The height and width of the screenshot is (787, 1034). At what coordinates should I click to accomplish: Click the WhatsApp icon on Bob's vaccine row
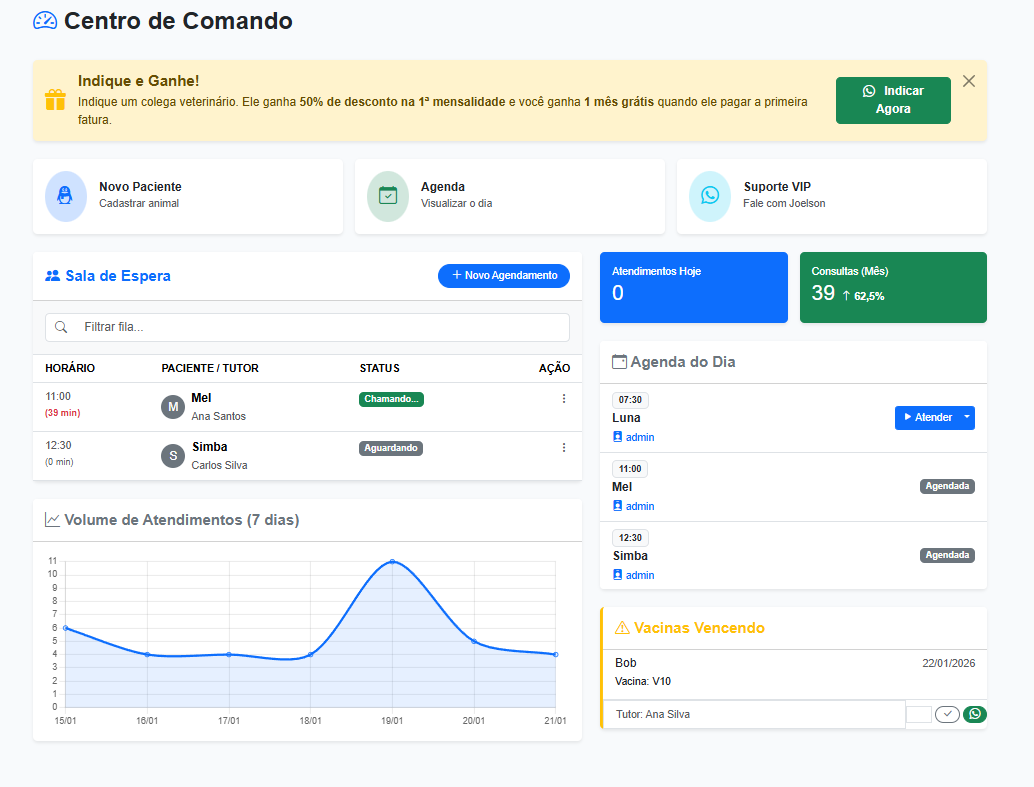point(974,714)
